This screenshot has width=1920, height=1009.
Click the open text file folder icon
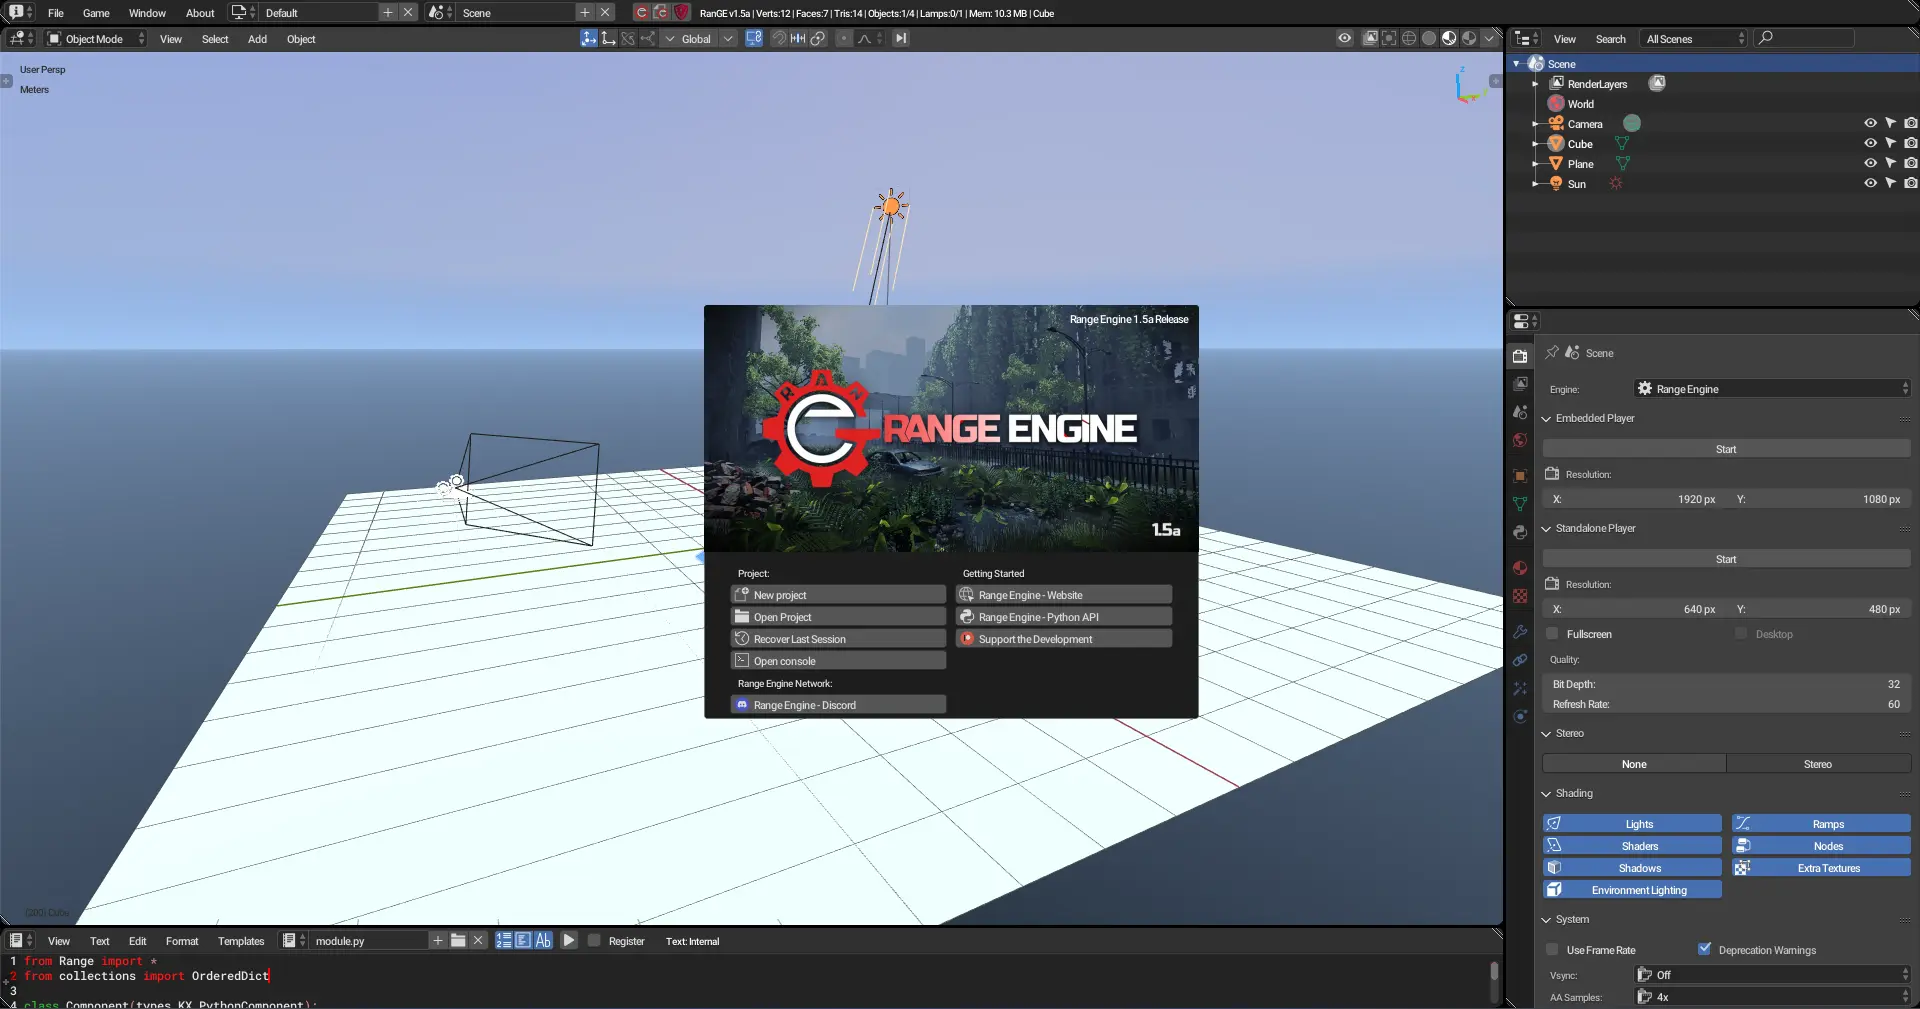point(458,940)
